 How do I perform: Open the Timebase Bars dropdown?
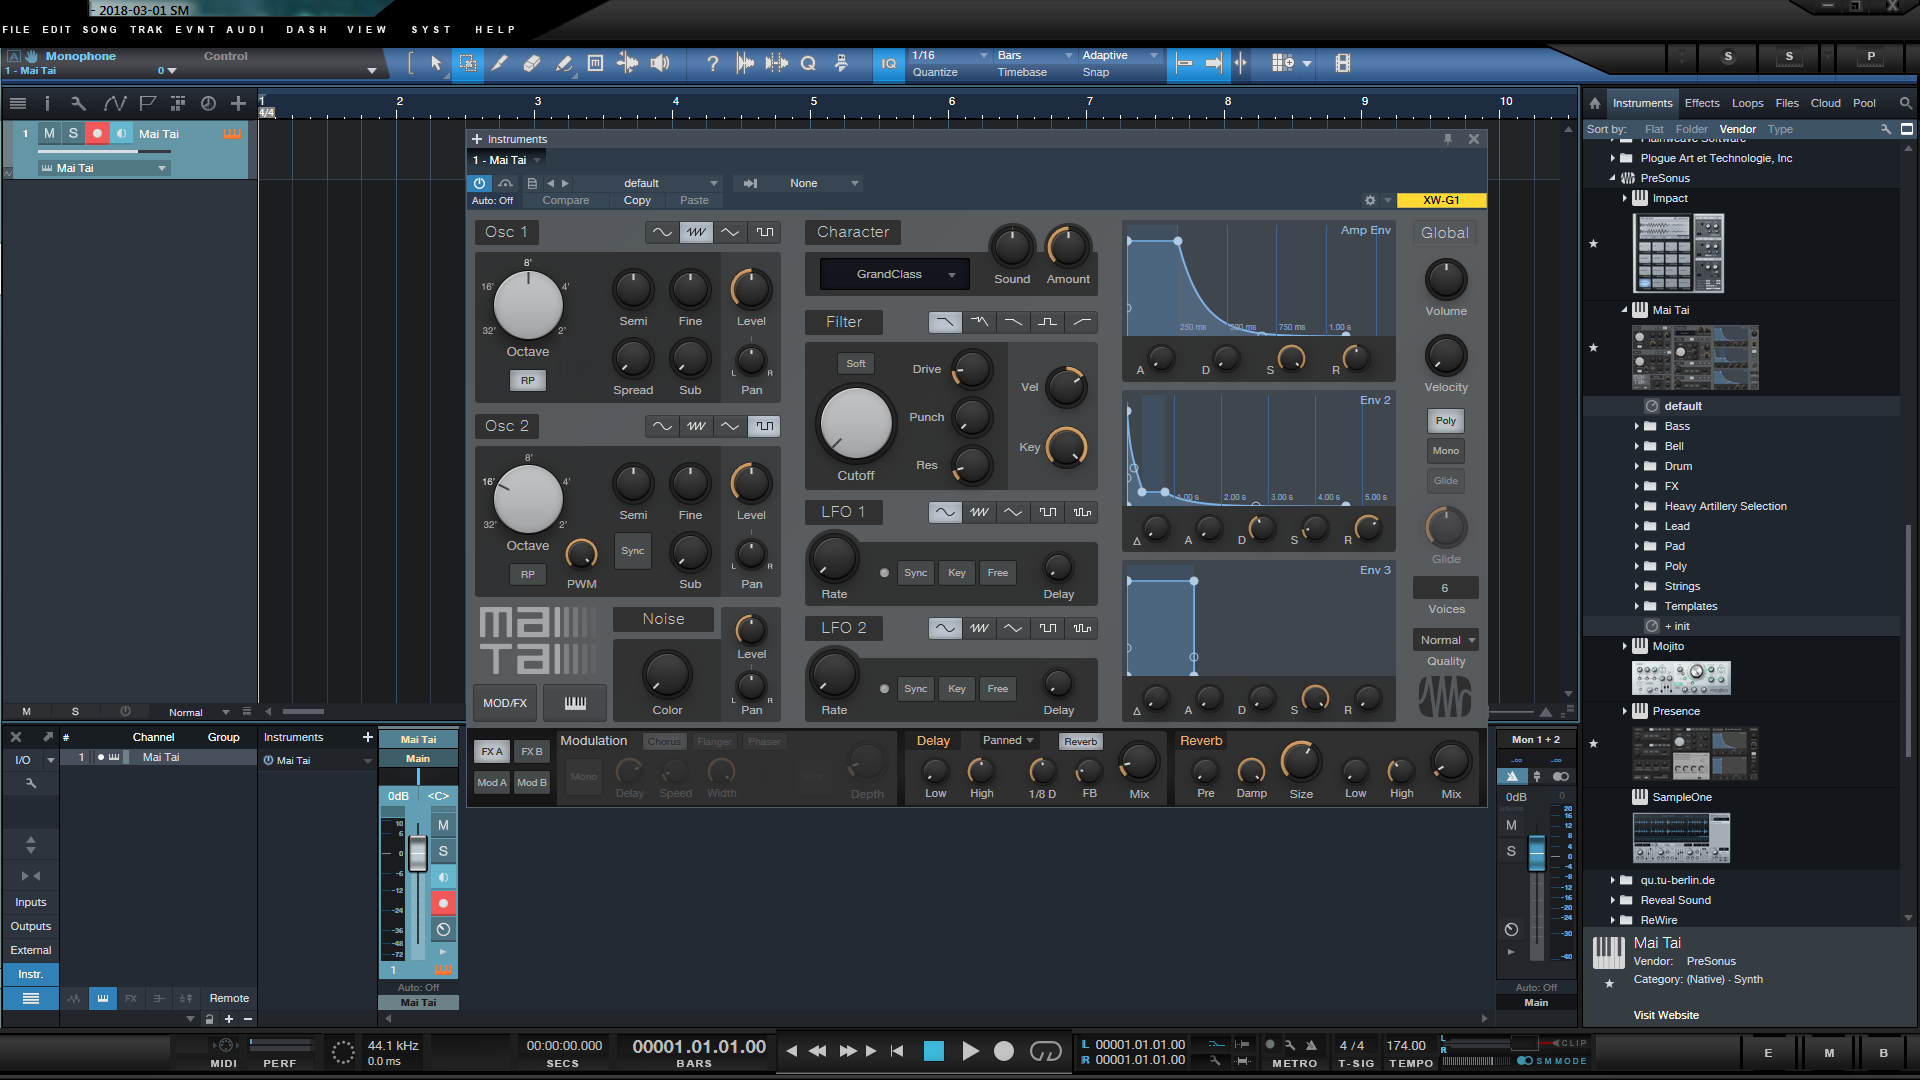(x=1035, y=56)
